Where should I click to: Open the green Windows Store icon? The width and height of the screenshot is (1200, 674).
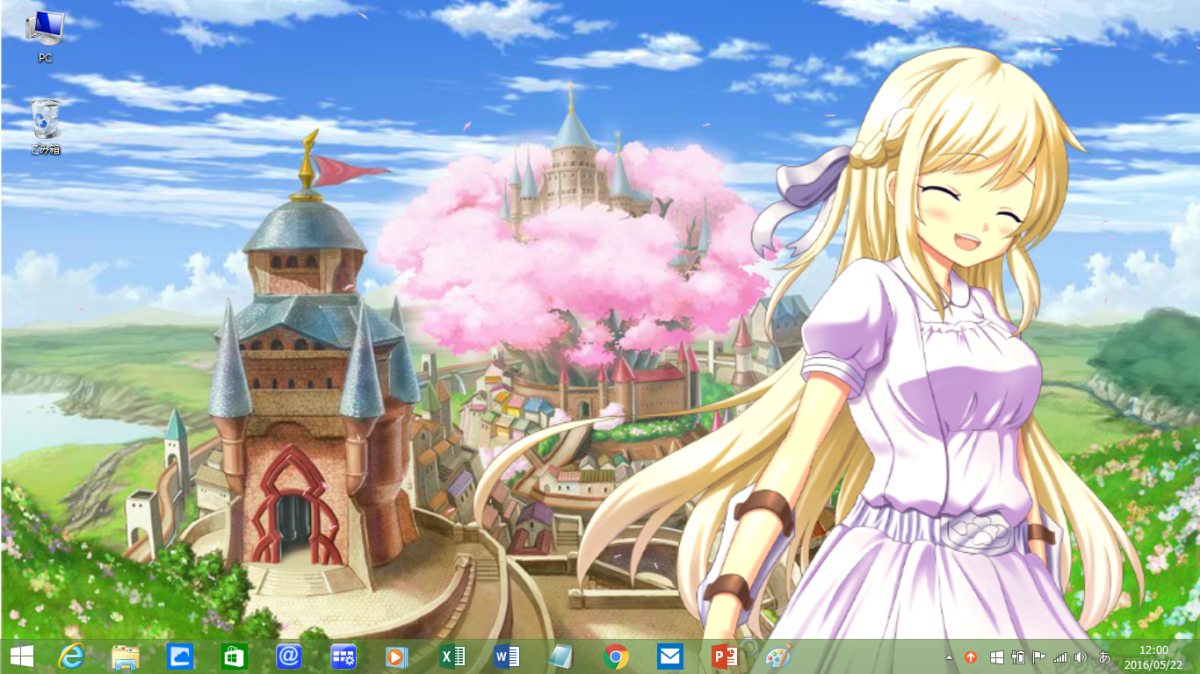coord(234,657)
